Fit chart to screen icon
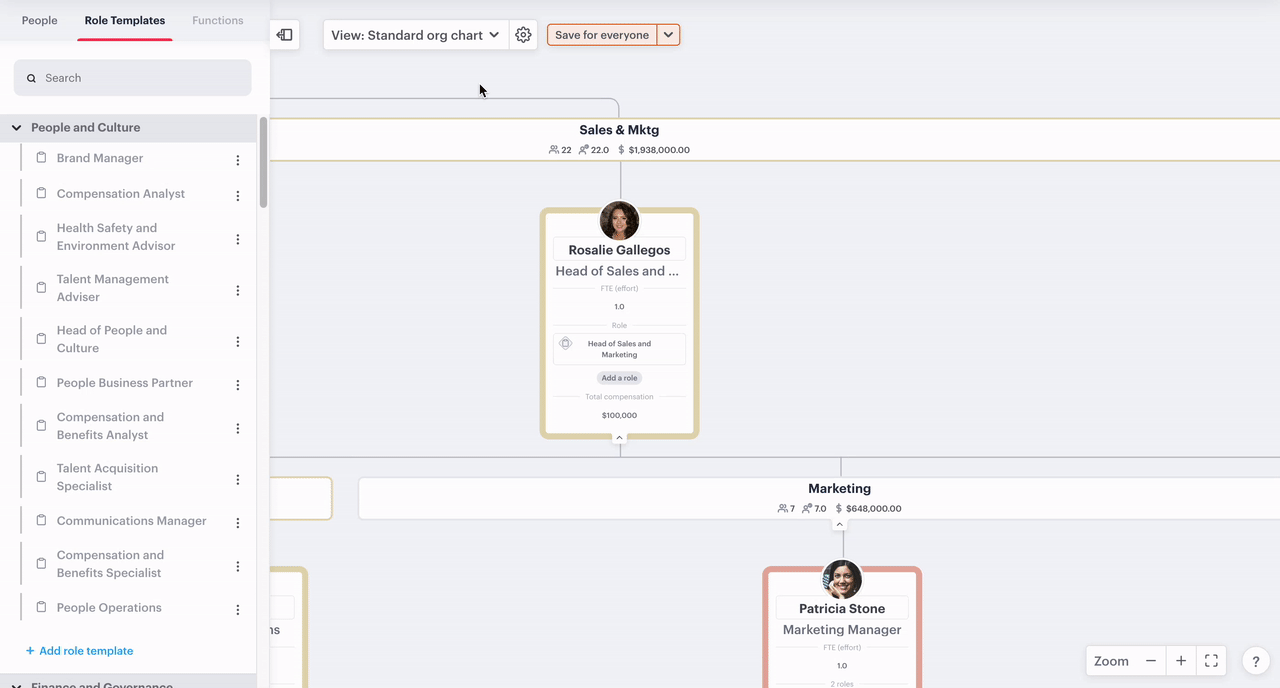The height and width of the screenshot is (688, 1280). point(1211,661)
